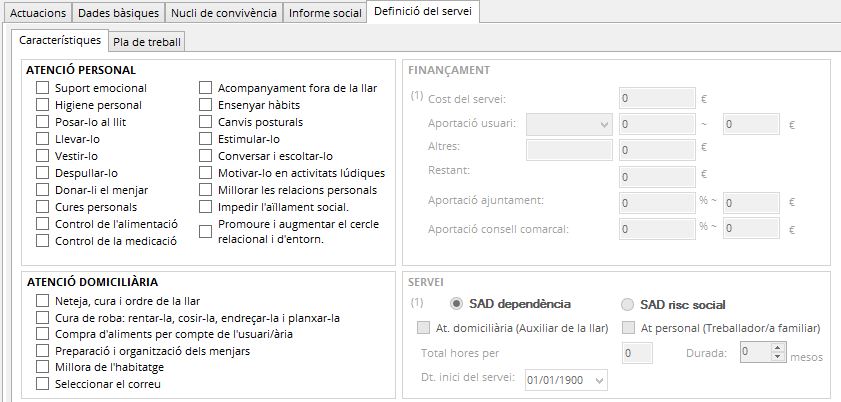Increase Durada mesos with up arrow

(779, 347)
